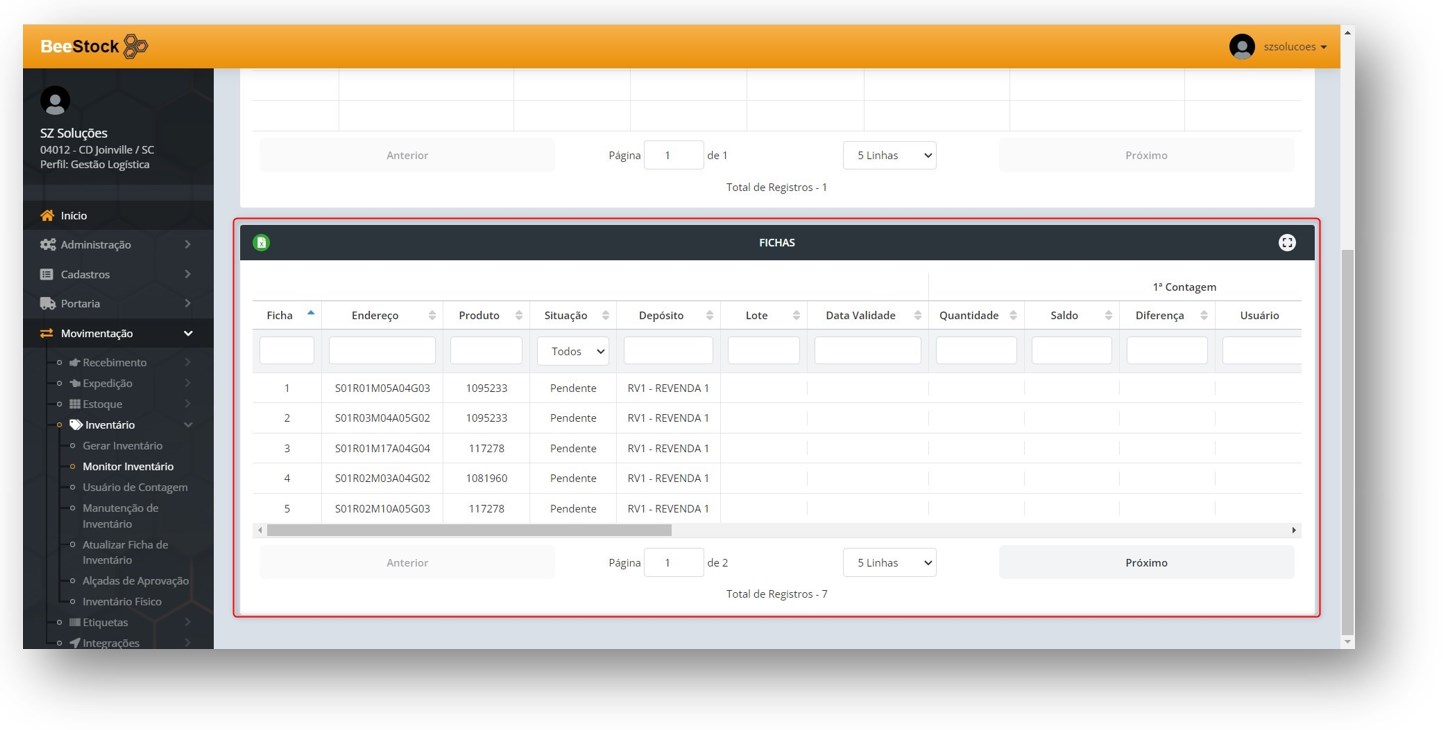This screenshot has height=730, width=1443.
Task: Open the 5 Linhas dropdown below FICHAS table
Action: pyautogui.click(x=889, y=563)
